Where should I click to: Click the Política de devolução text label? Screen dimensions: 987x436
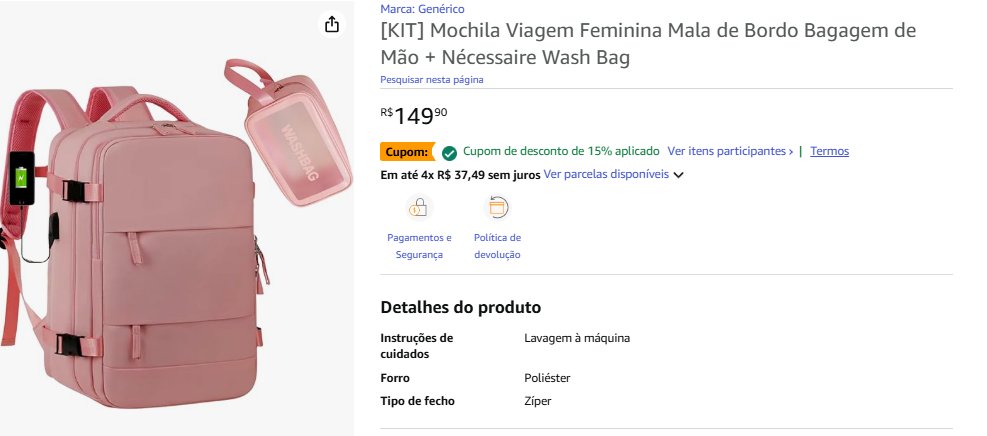pos(497,246)
